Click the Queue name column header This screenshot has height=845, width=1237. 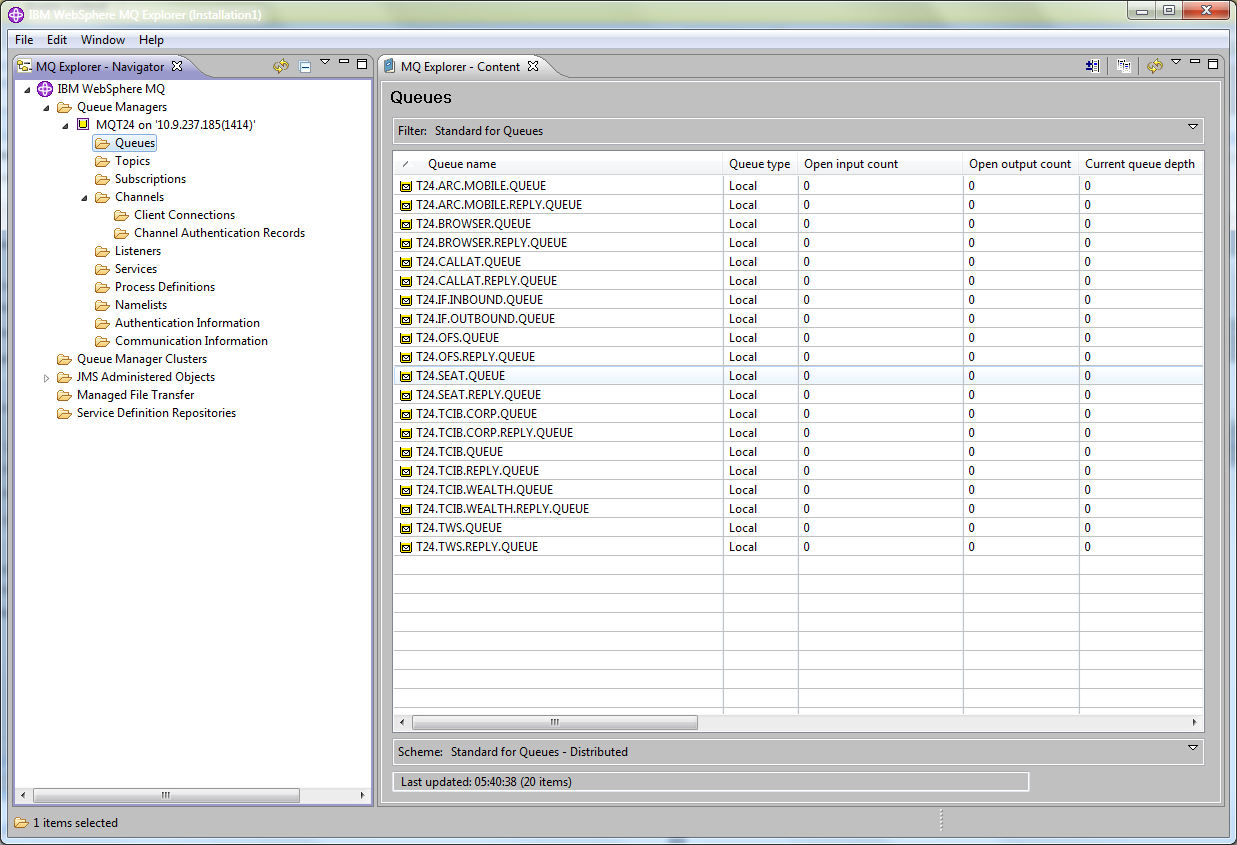[x=462, y=164]
